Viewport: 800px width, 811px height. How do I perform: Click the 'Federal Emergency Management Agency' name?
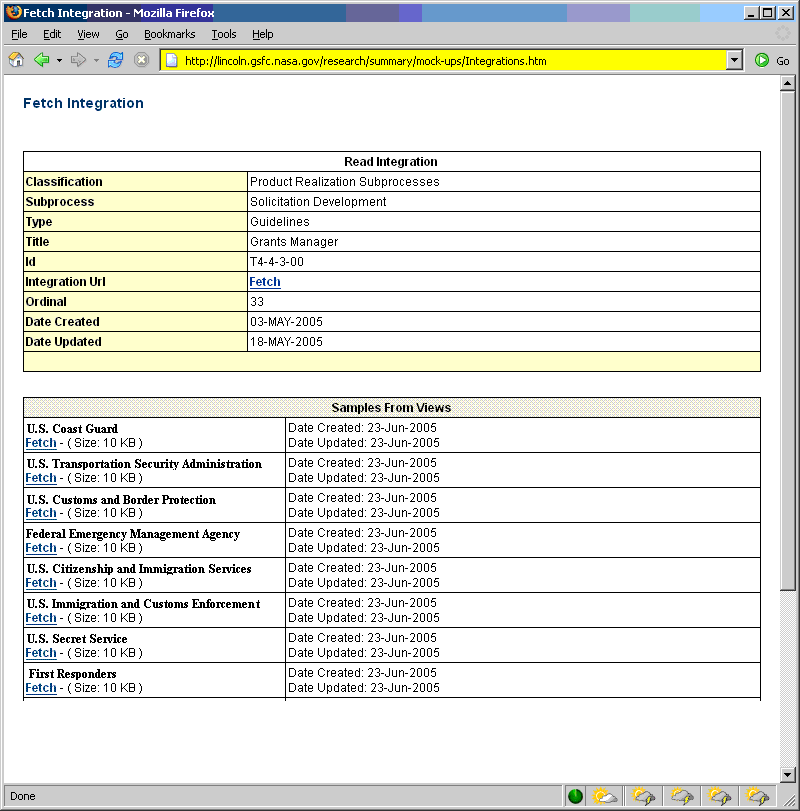click(x=133, y=534)
